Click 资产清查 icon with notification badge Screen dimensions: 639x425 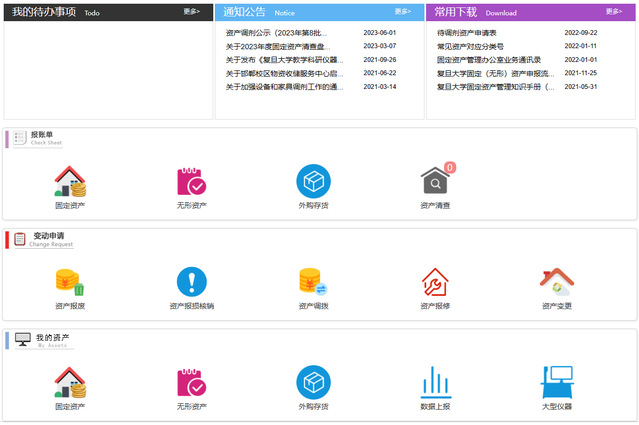[435, 182]
